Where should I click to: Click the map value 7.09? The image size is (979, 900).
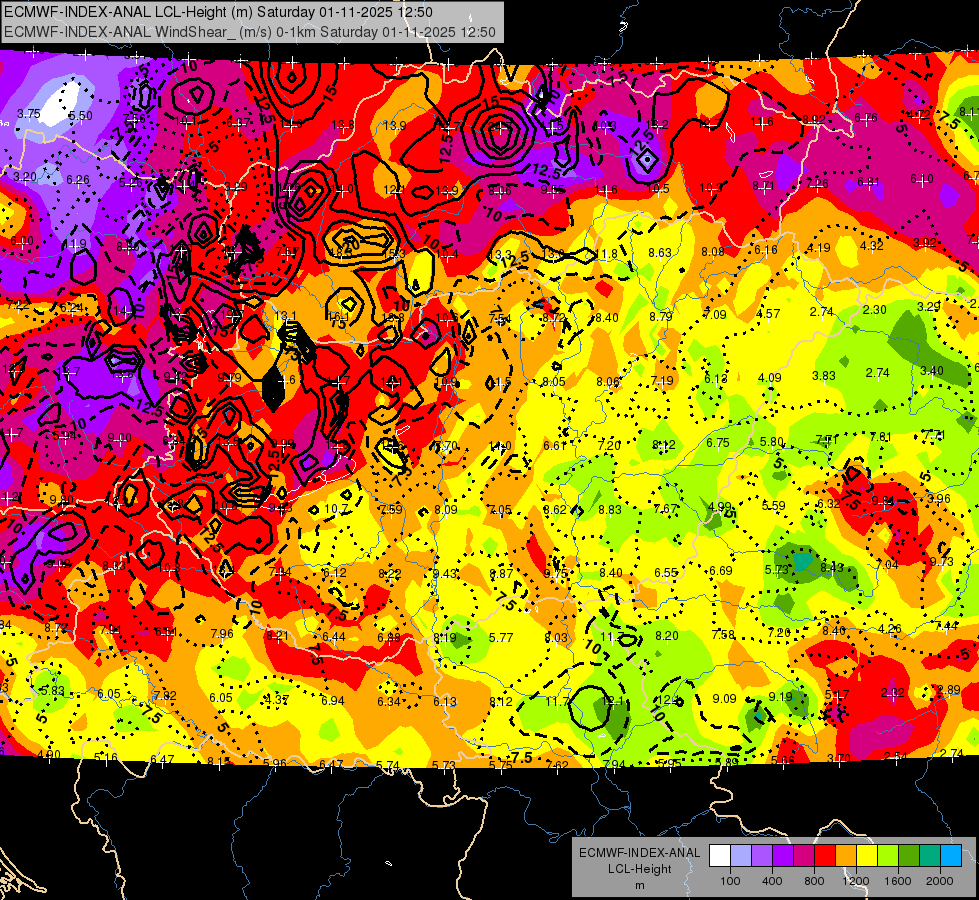point(715,315)
